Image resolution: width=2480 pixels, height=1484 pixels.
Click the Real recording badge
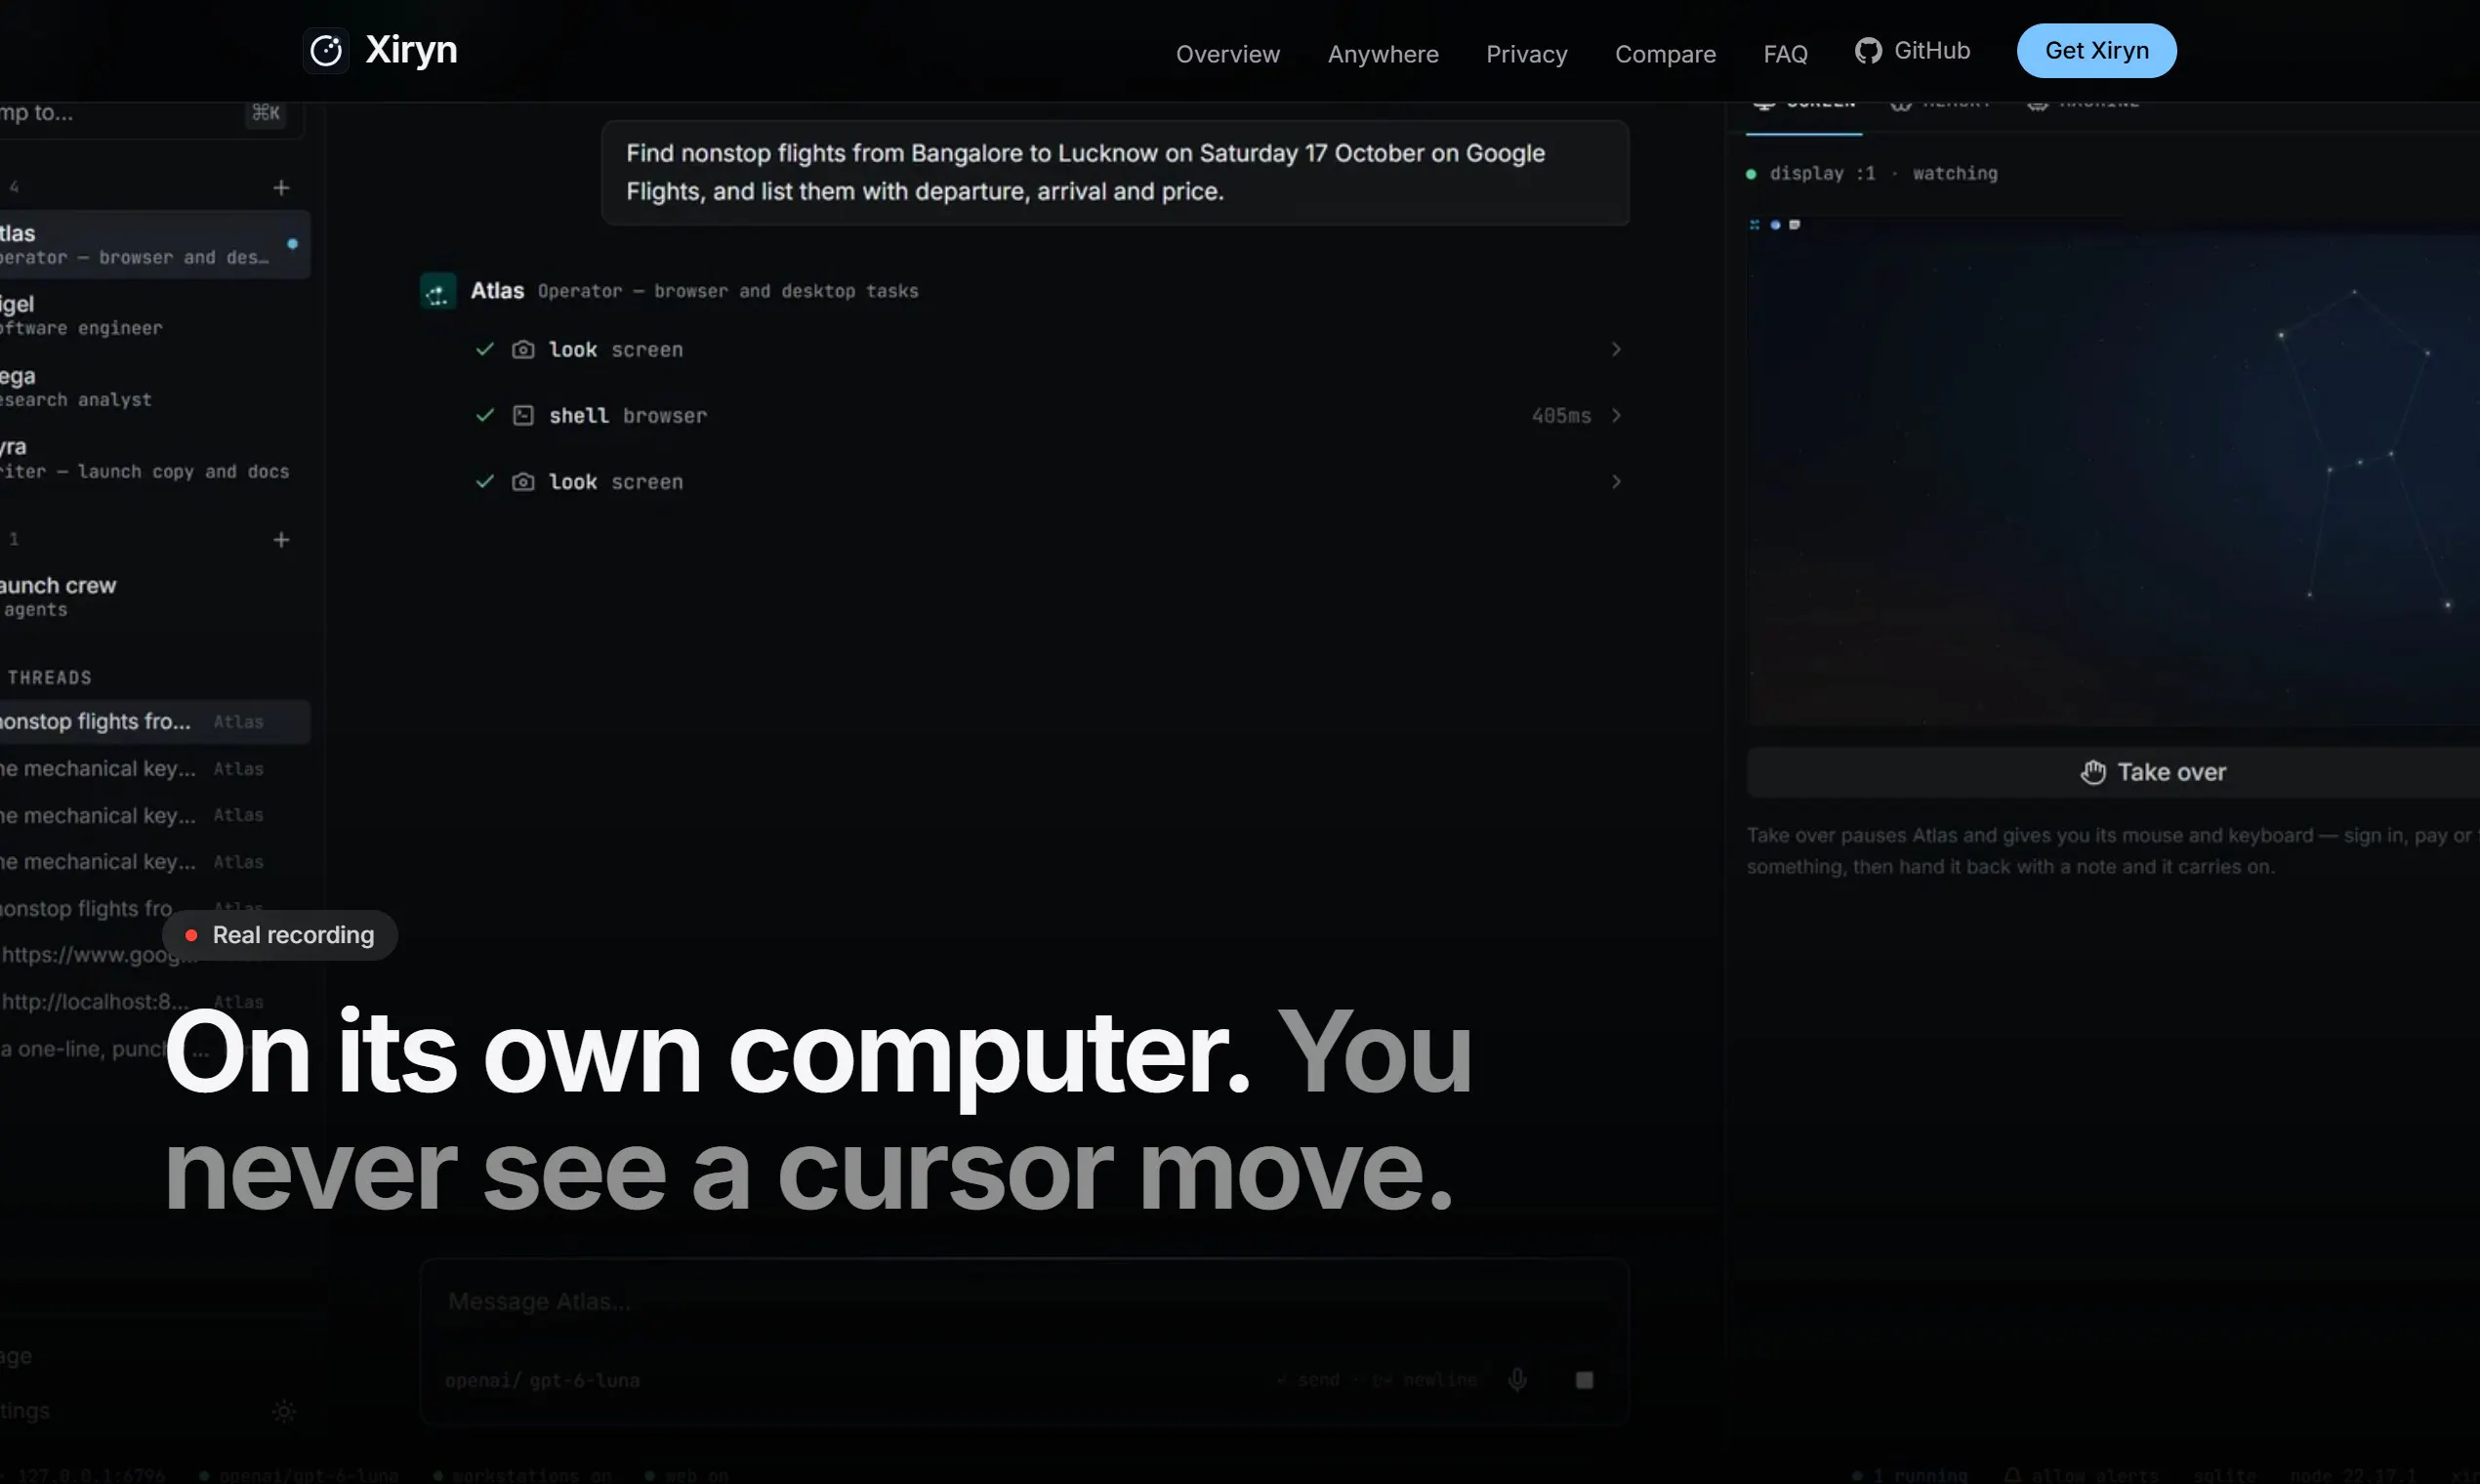(280, 936)
